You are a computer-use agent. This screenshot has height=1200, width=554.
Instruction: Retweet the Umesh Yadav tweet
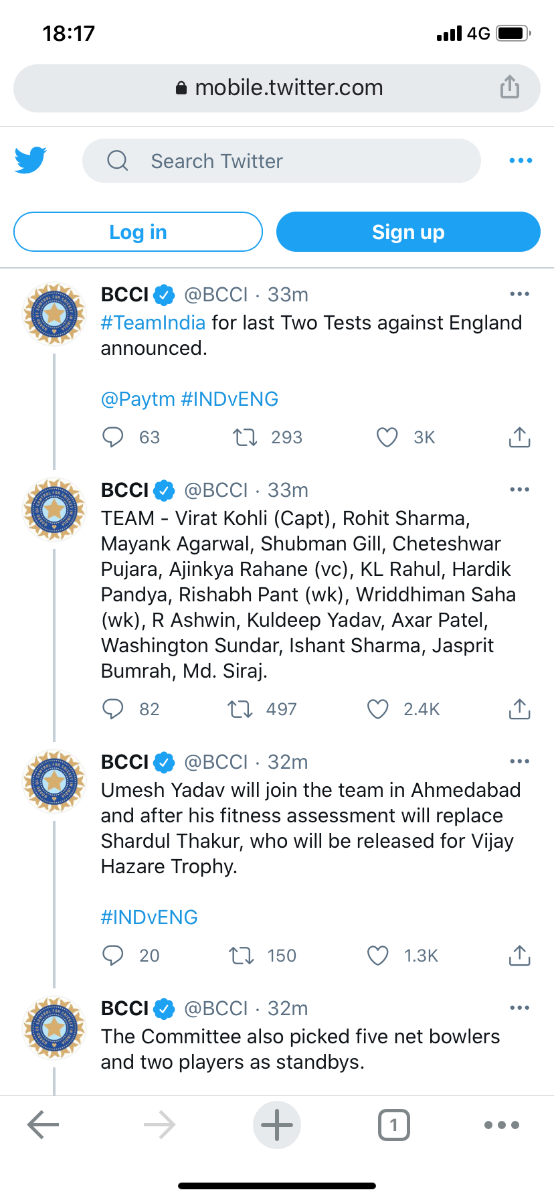242,955
